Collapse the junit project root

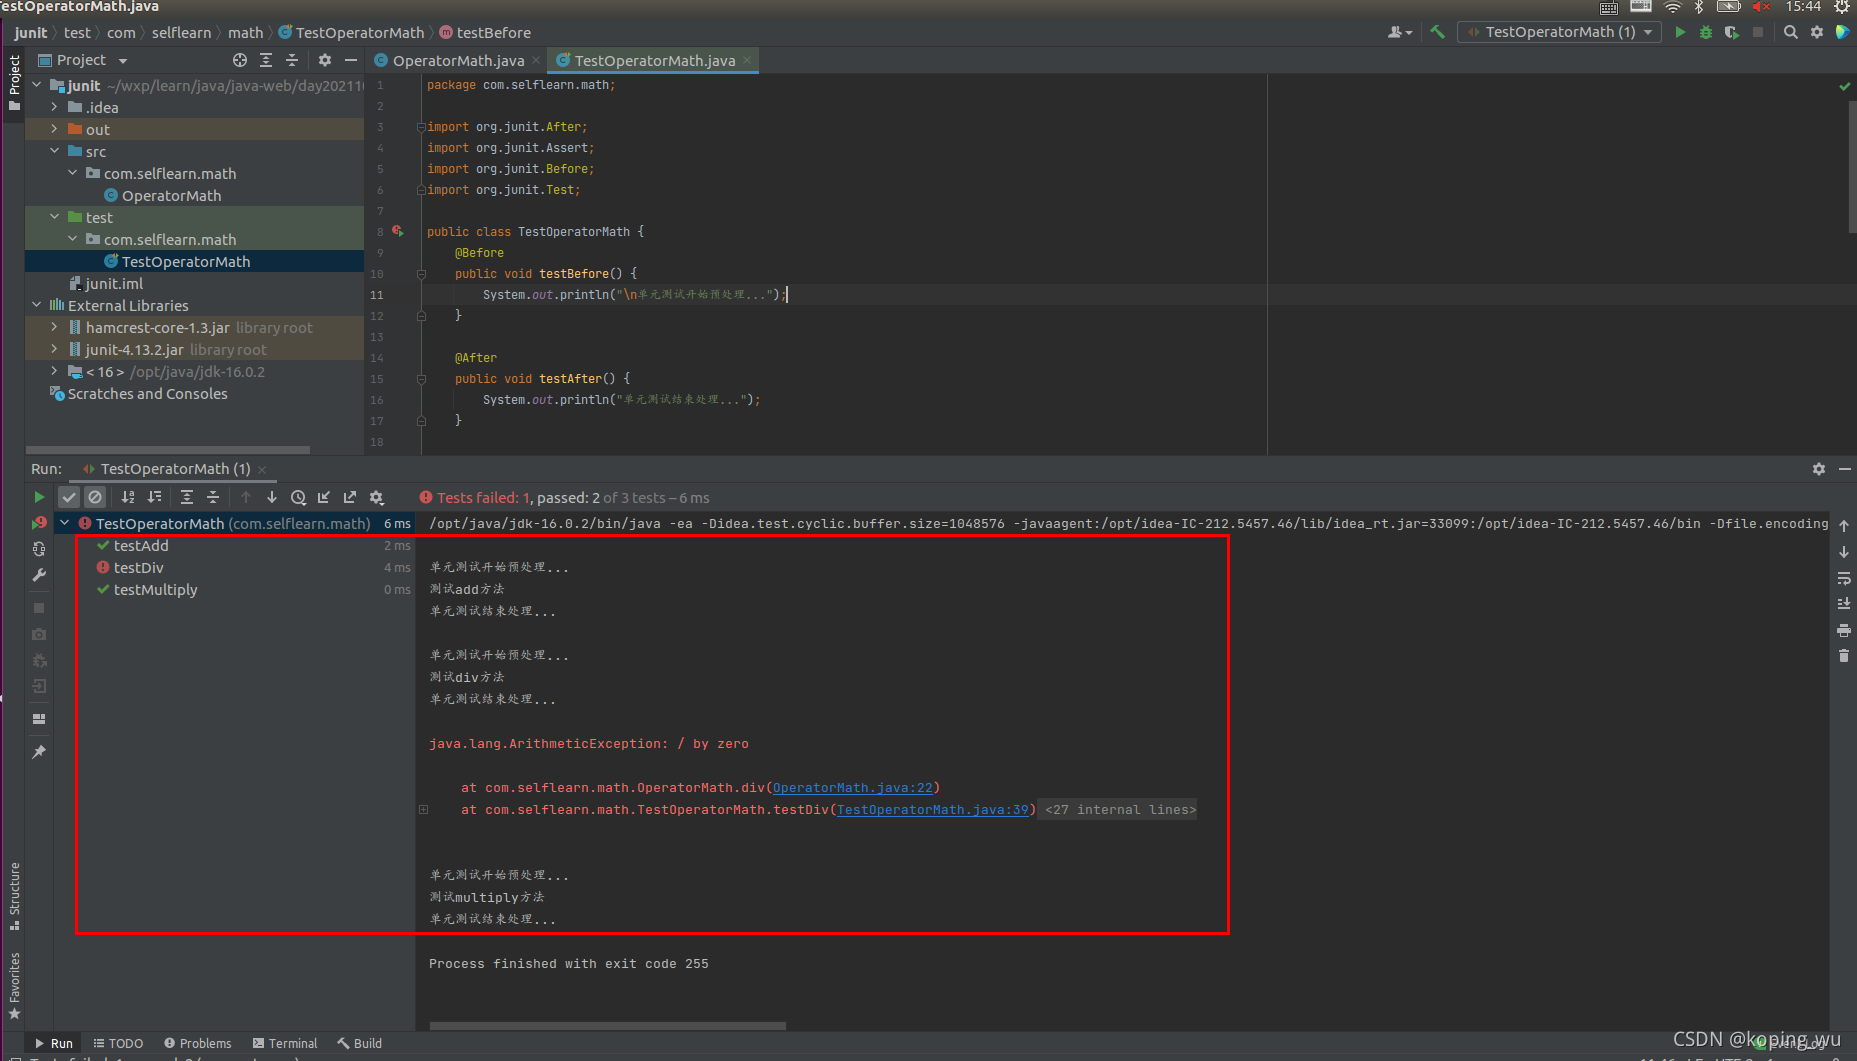pos(37,85)
